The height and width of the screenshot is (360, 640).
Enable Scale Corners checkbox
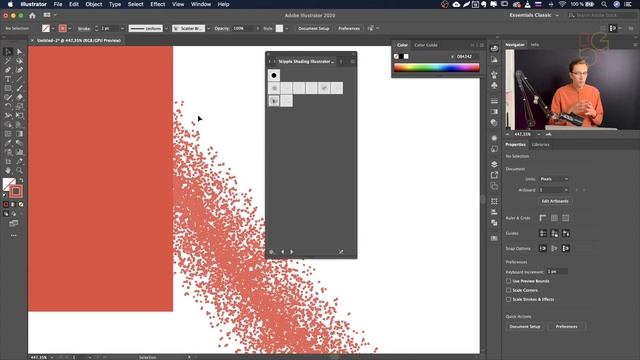(509, 290)
